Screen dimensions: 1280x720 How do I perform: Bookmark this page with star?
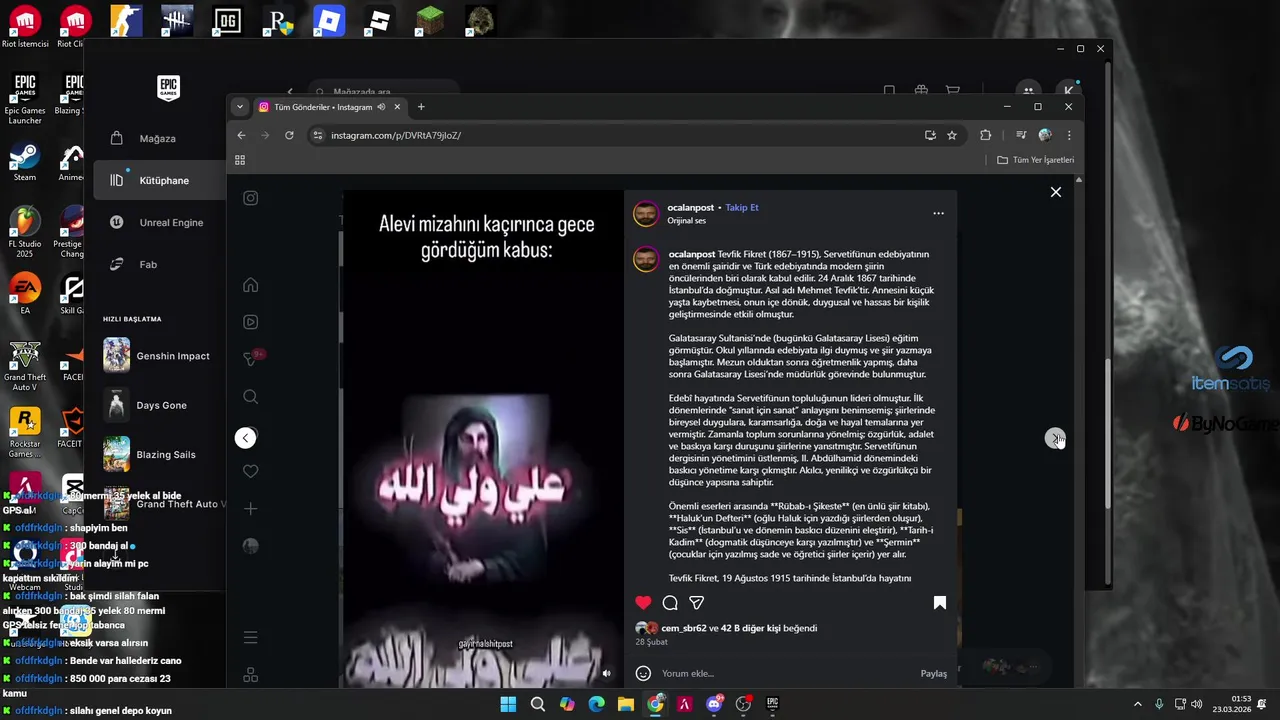[x=952, y=135]
